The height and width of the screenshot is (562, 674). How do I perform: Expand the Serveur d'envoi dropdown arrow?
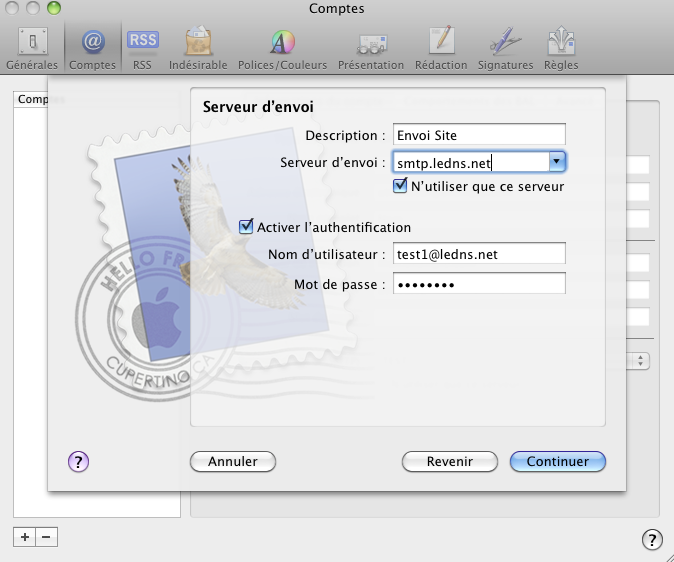[x=558, y=162]
